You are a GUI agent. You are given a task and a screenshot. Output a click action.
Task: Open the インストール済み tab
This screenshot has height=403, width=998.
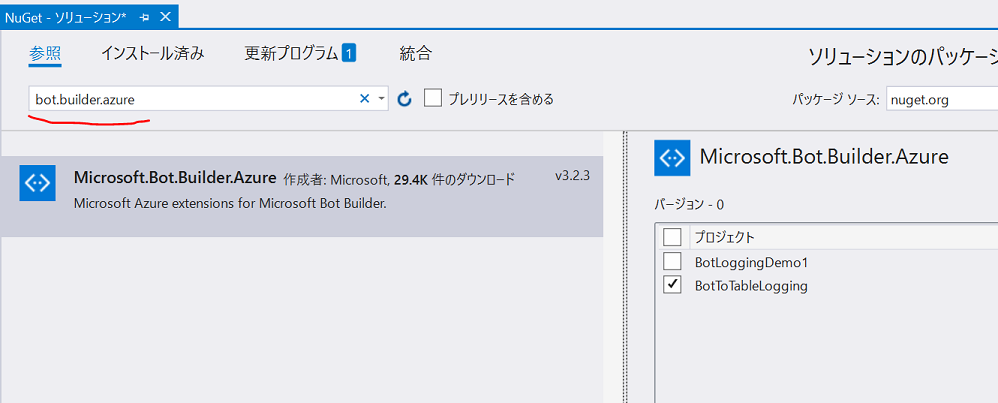coord(153,53)
